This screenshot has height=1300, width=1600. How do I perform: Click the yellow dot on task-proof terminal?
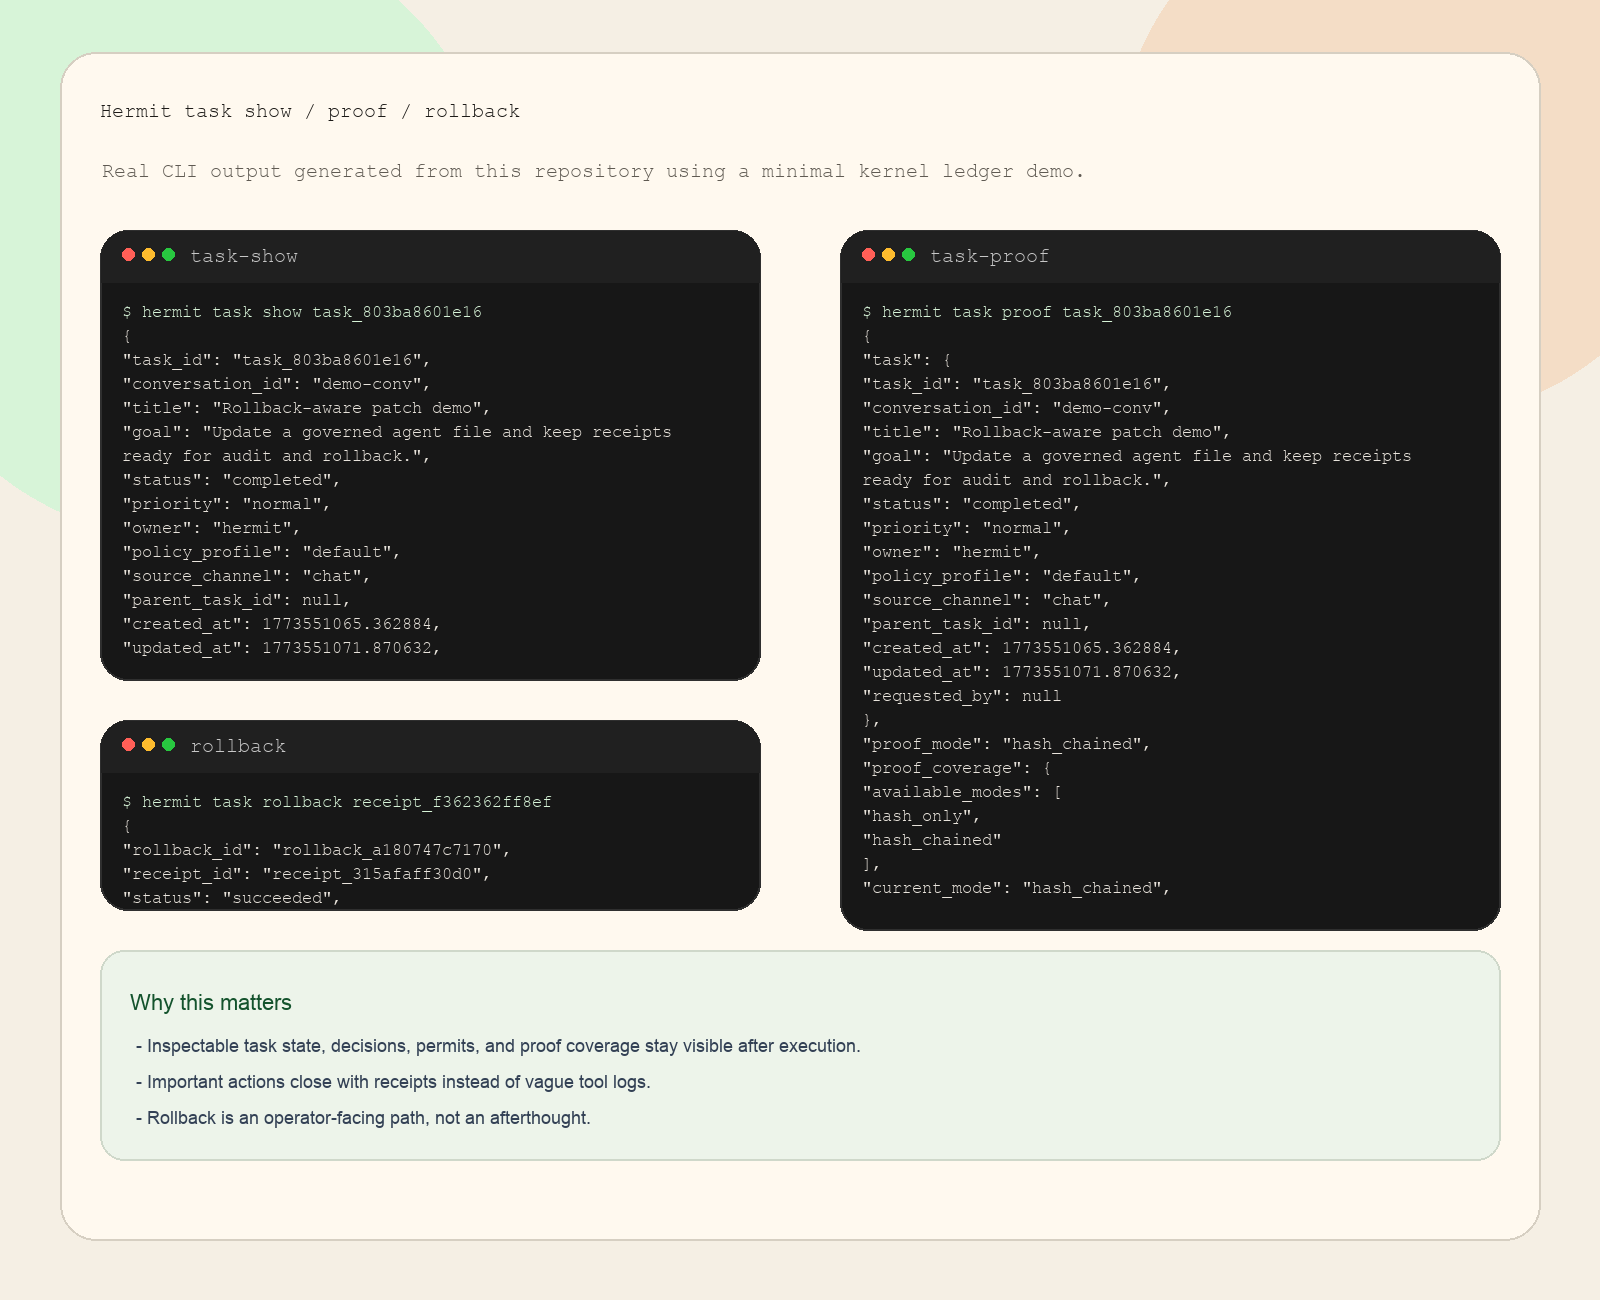point(887,255)
